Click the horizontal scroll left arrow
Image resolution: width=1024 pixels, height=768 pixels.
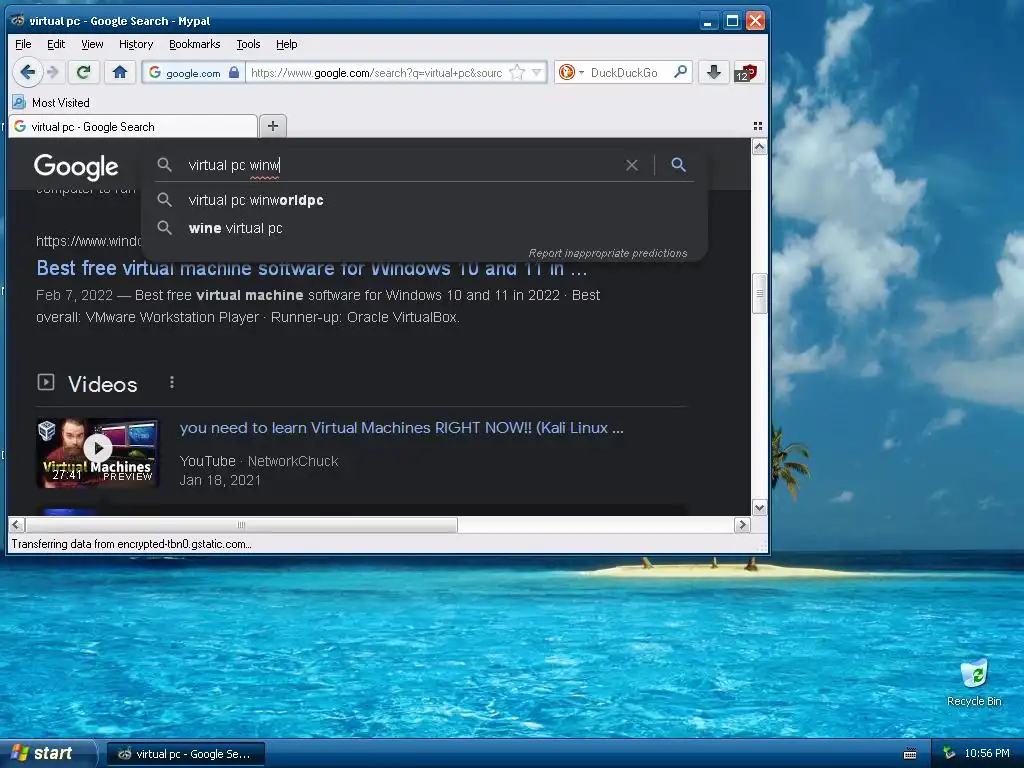coord(16,524)
